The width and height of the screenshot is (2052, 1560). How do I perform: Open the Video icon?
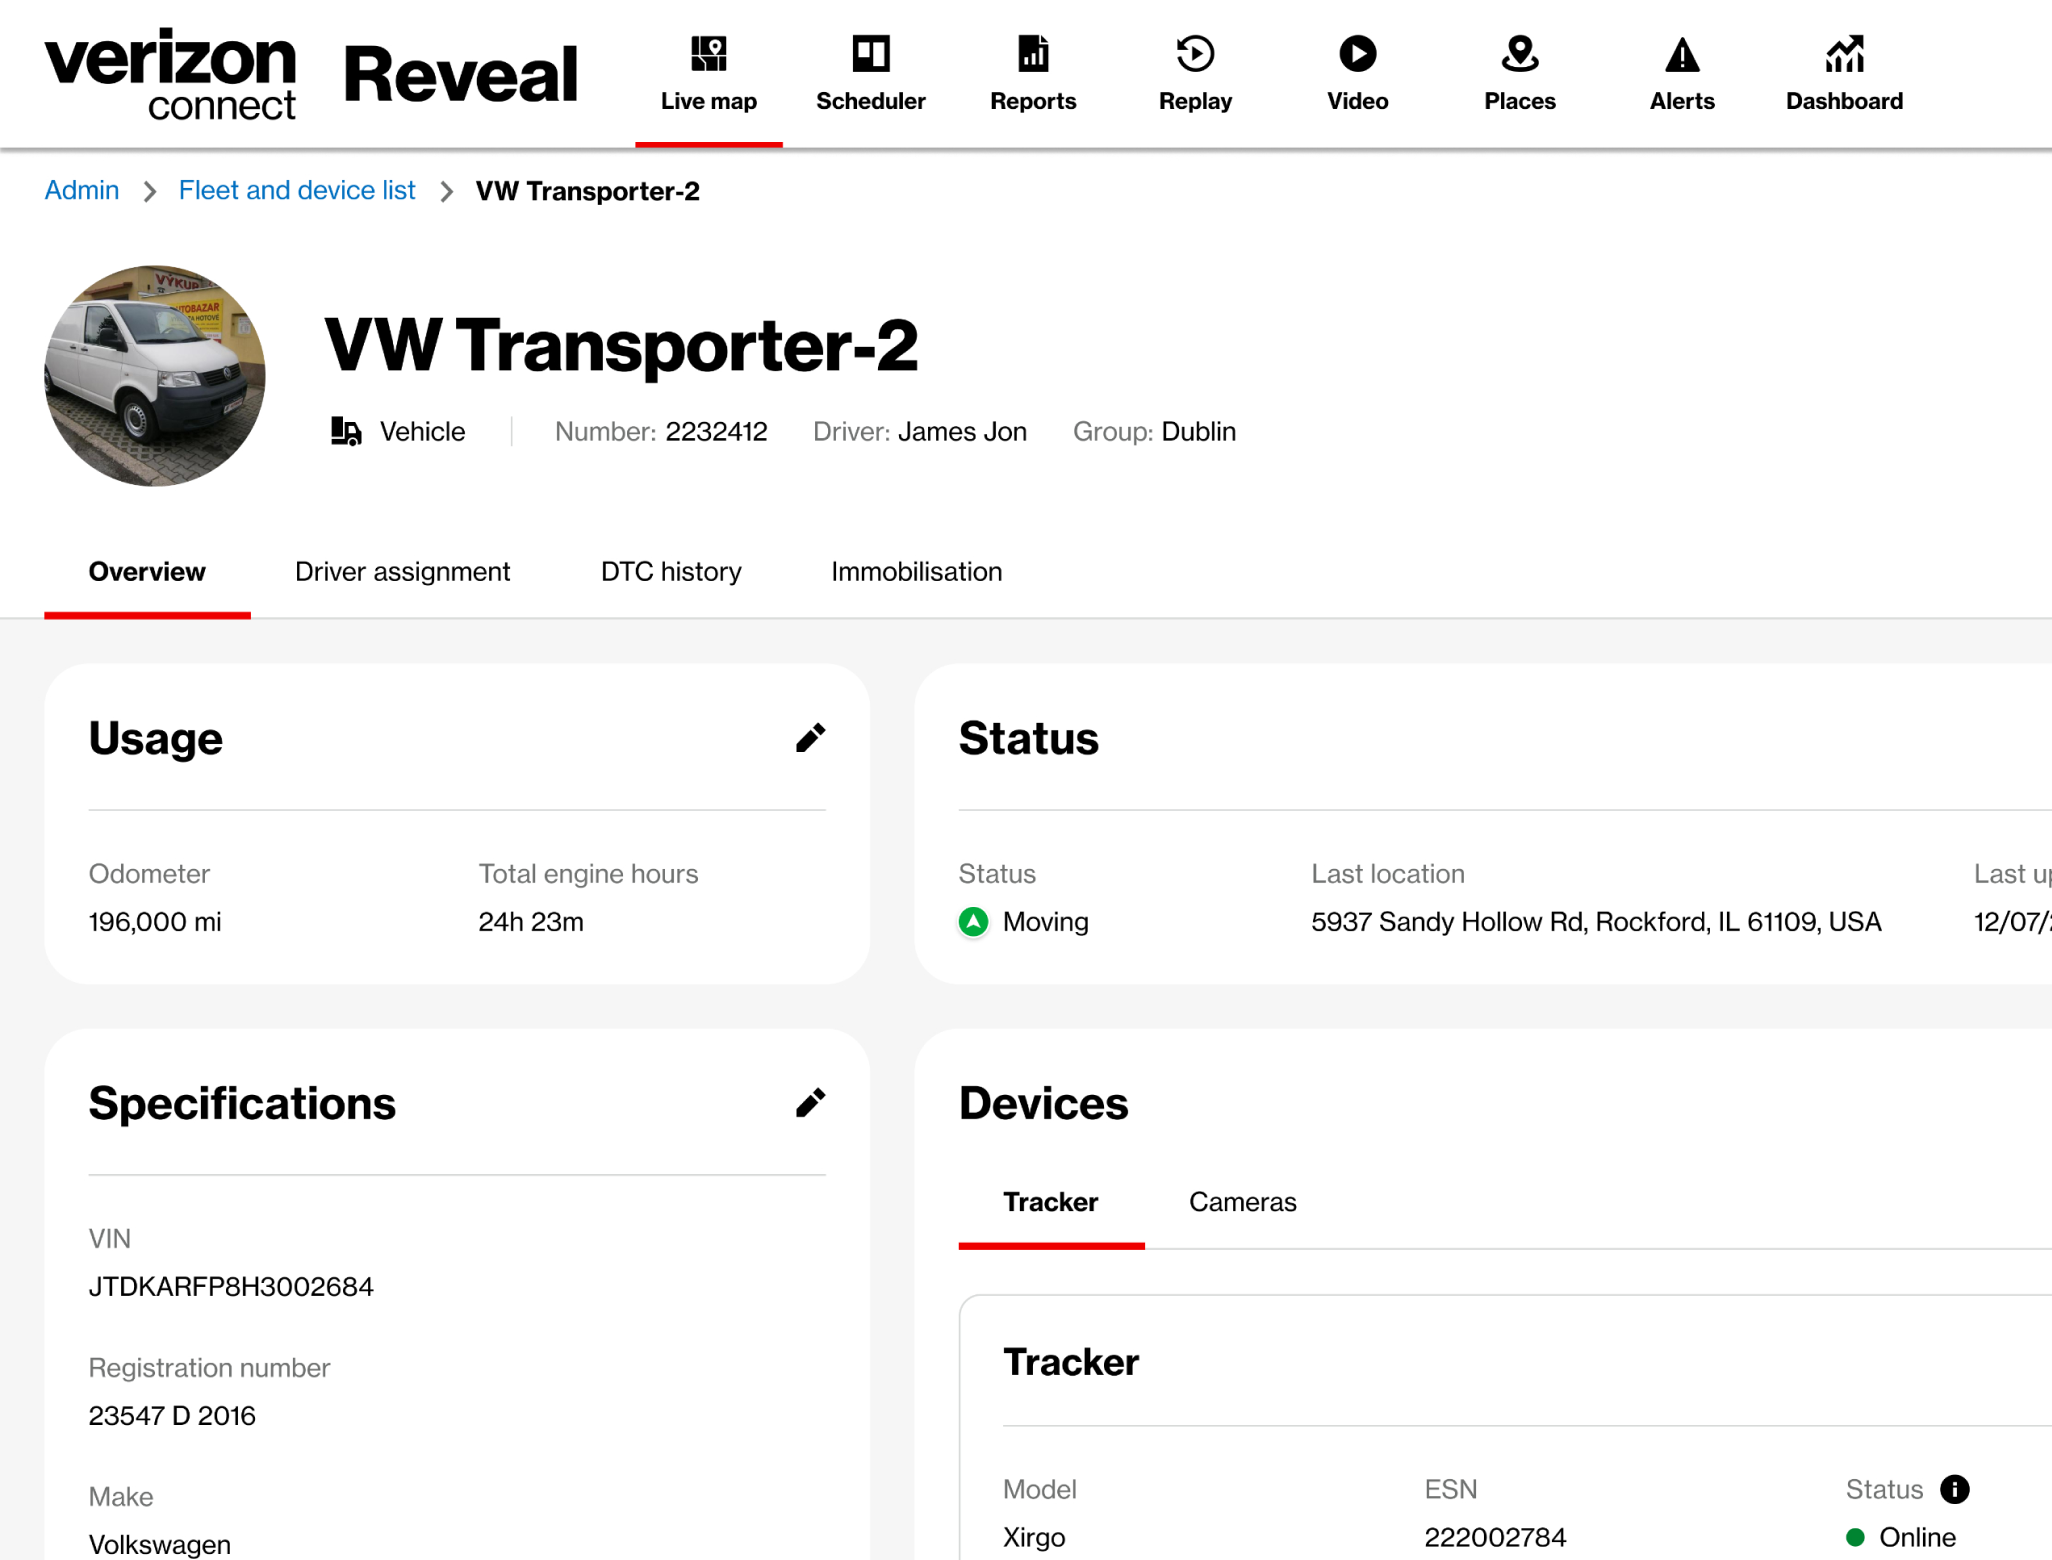click(x=1357, y=54)
